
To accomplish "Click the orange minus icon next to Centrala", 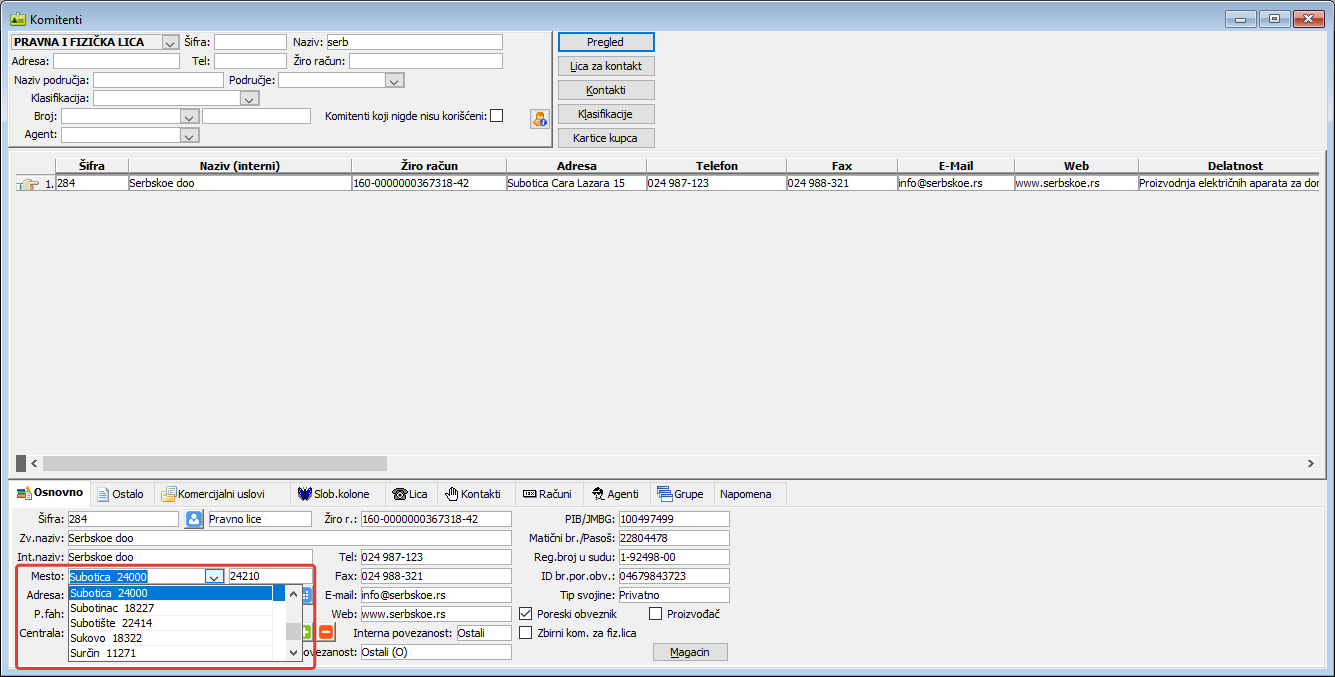I will (325, 633).
